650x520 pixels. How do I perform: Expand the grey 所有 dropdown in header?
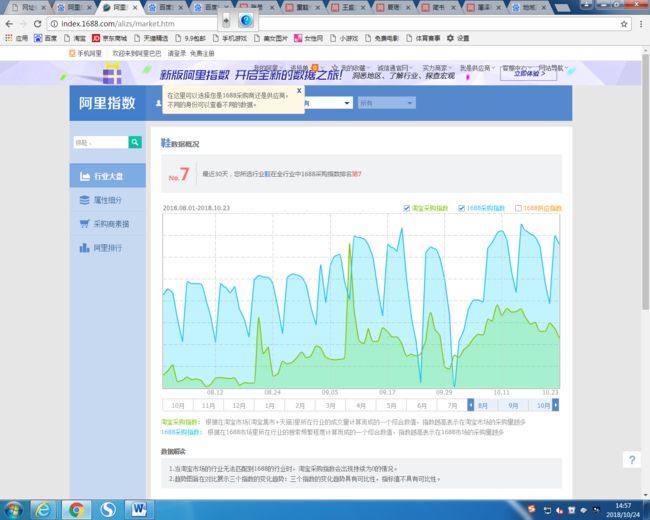(x=387, y=103)
